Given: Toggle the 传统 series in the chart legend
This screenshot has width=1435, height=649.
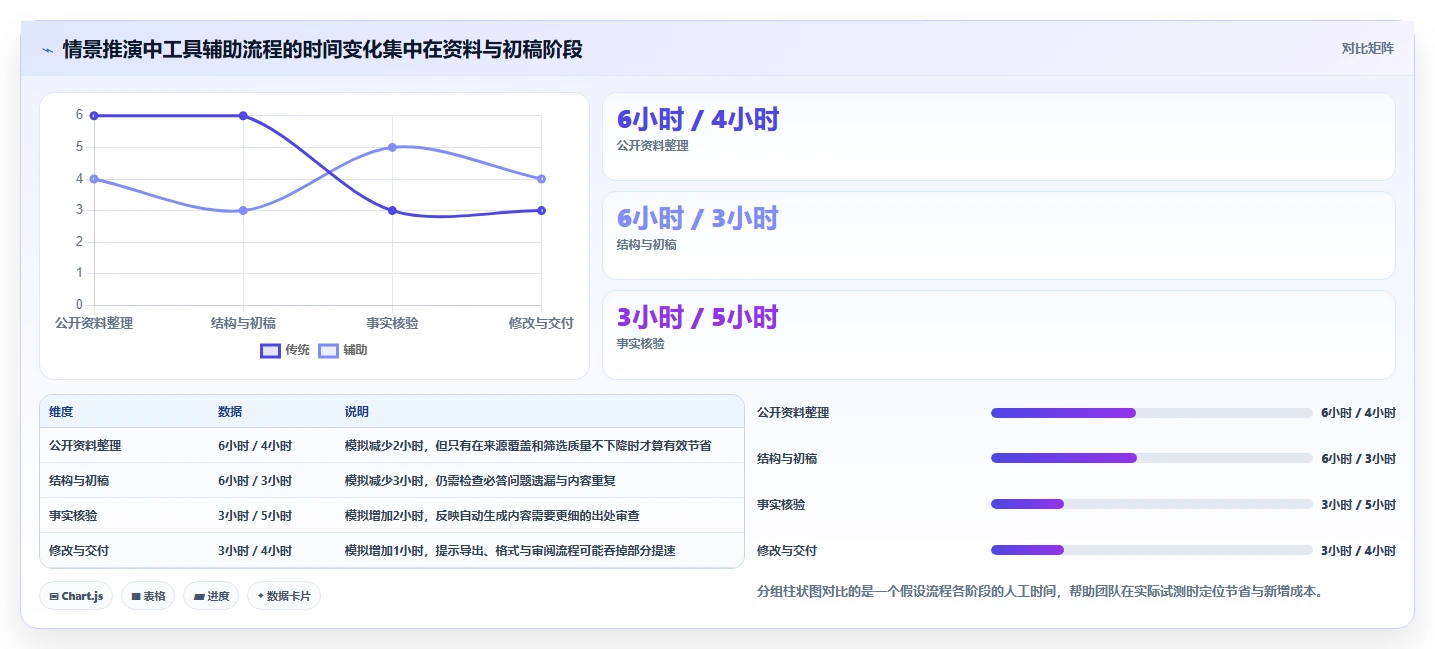Looking at the screenshot, I should click(285, 350).
